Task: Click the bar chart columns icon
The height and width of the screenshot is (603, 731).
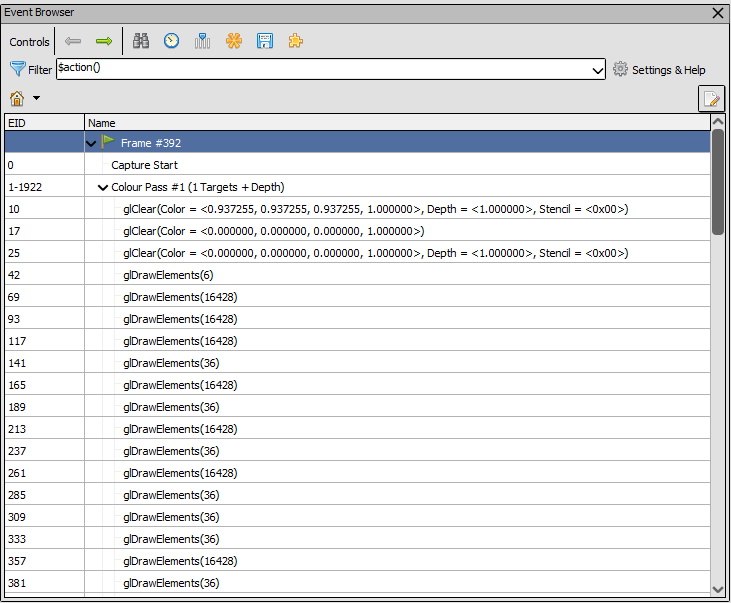Action: pos(202,41)
